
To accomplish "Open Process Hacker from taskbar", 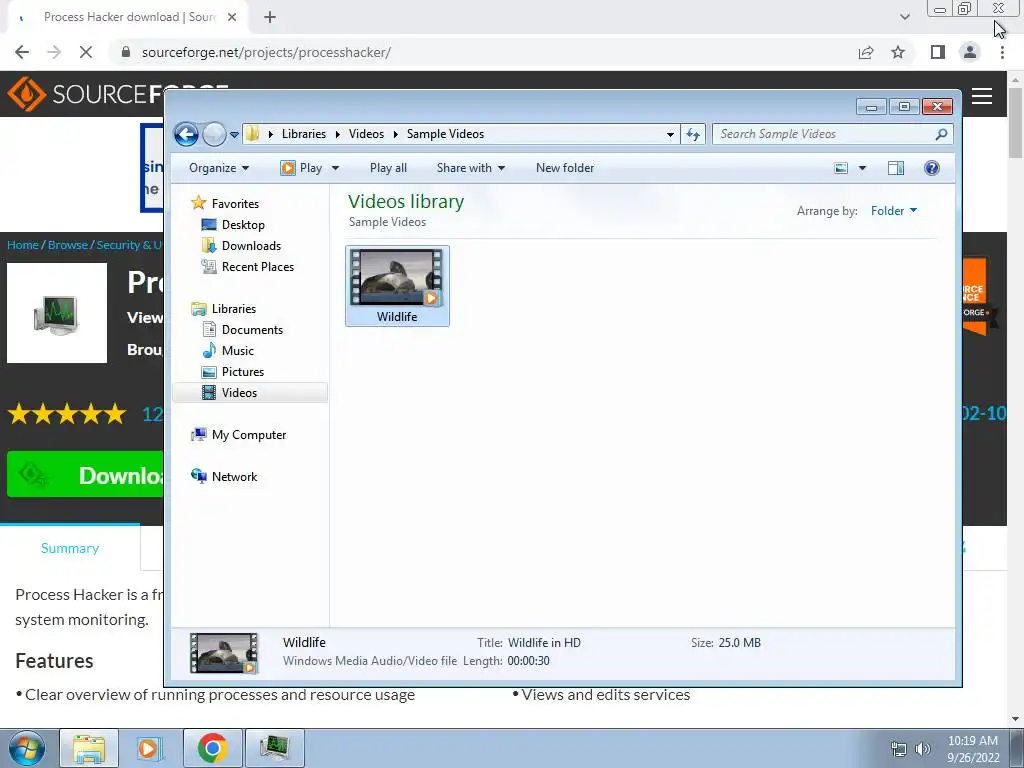I will point(274,748).
